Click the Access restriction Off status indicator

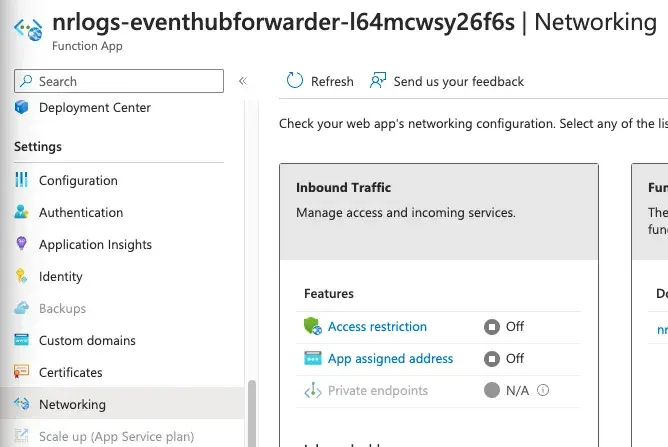(491, 327)
